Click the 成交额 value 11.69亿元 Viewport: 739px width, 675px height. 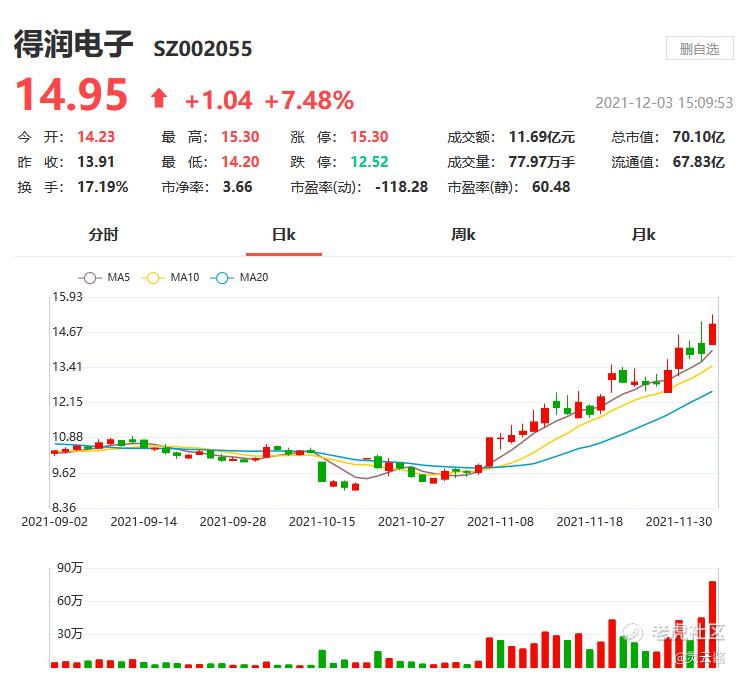click(x=542, y=137)
